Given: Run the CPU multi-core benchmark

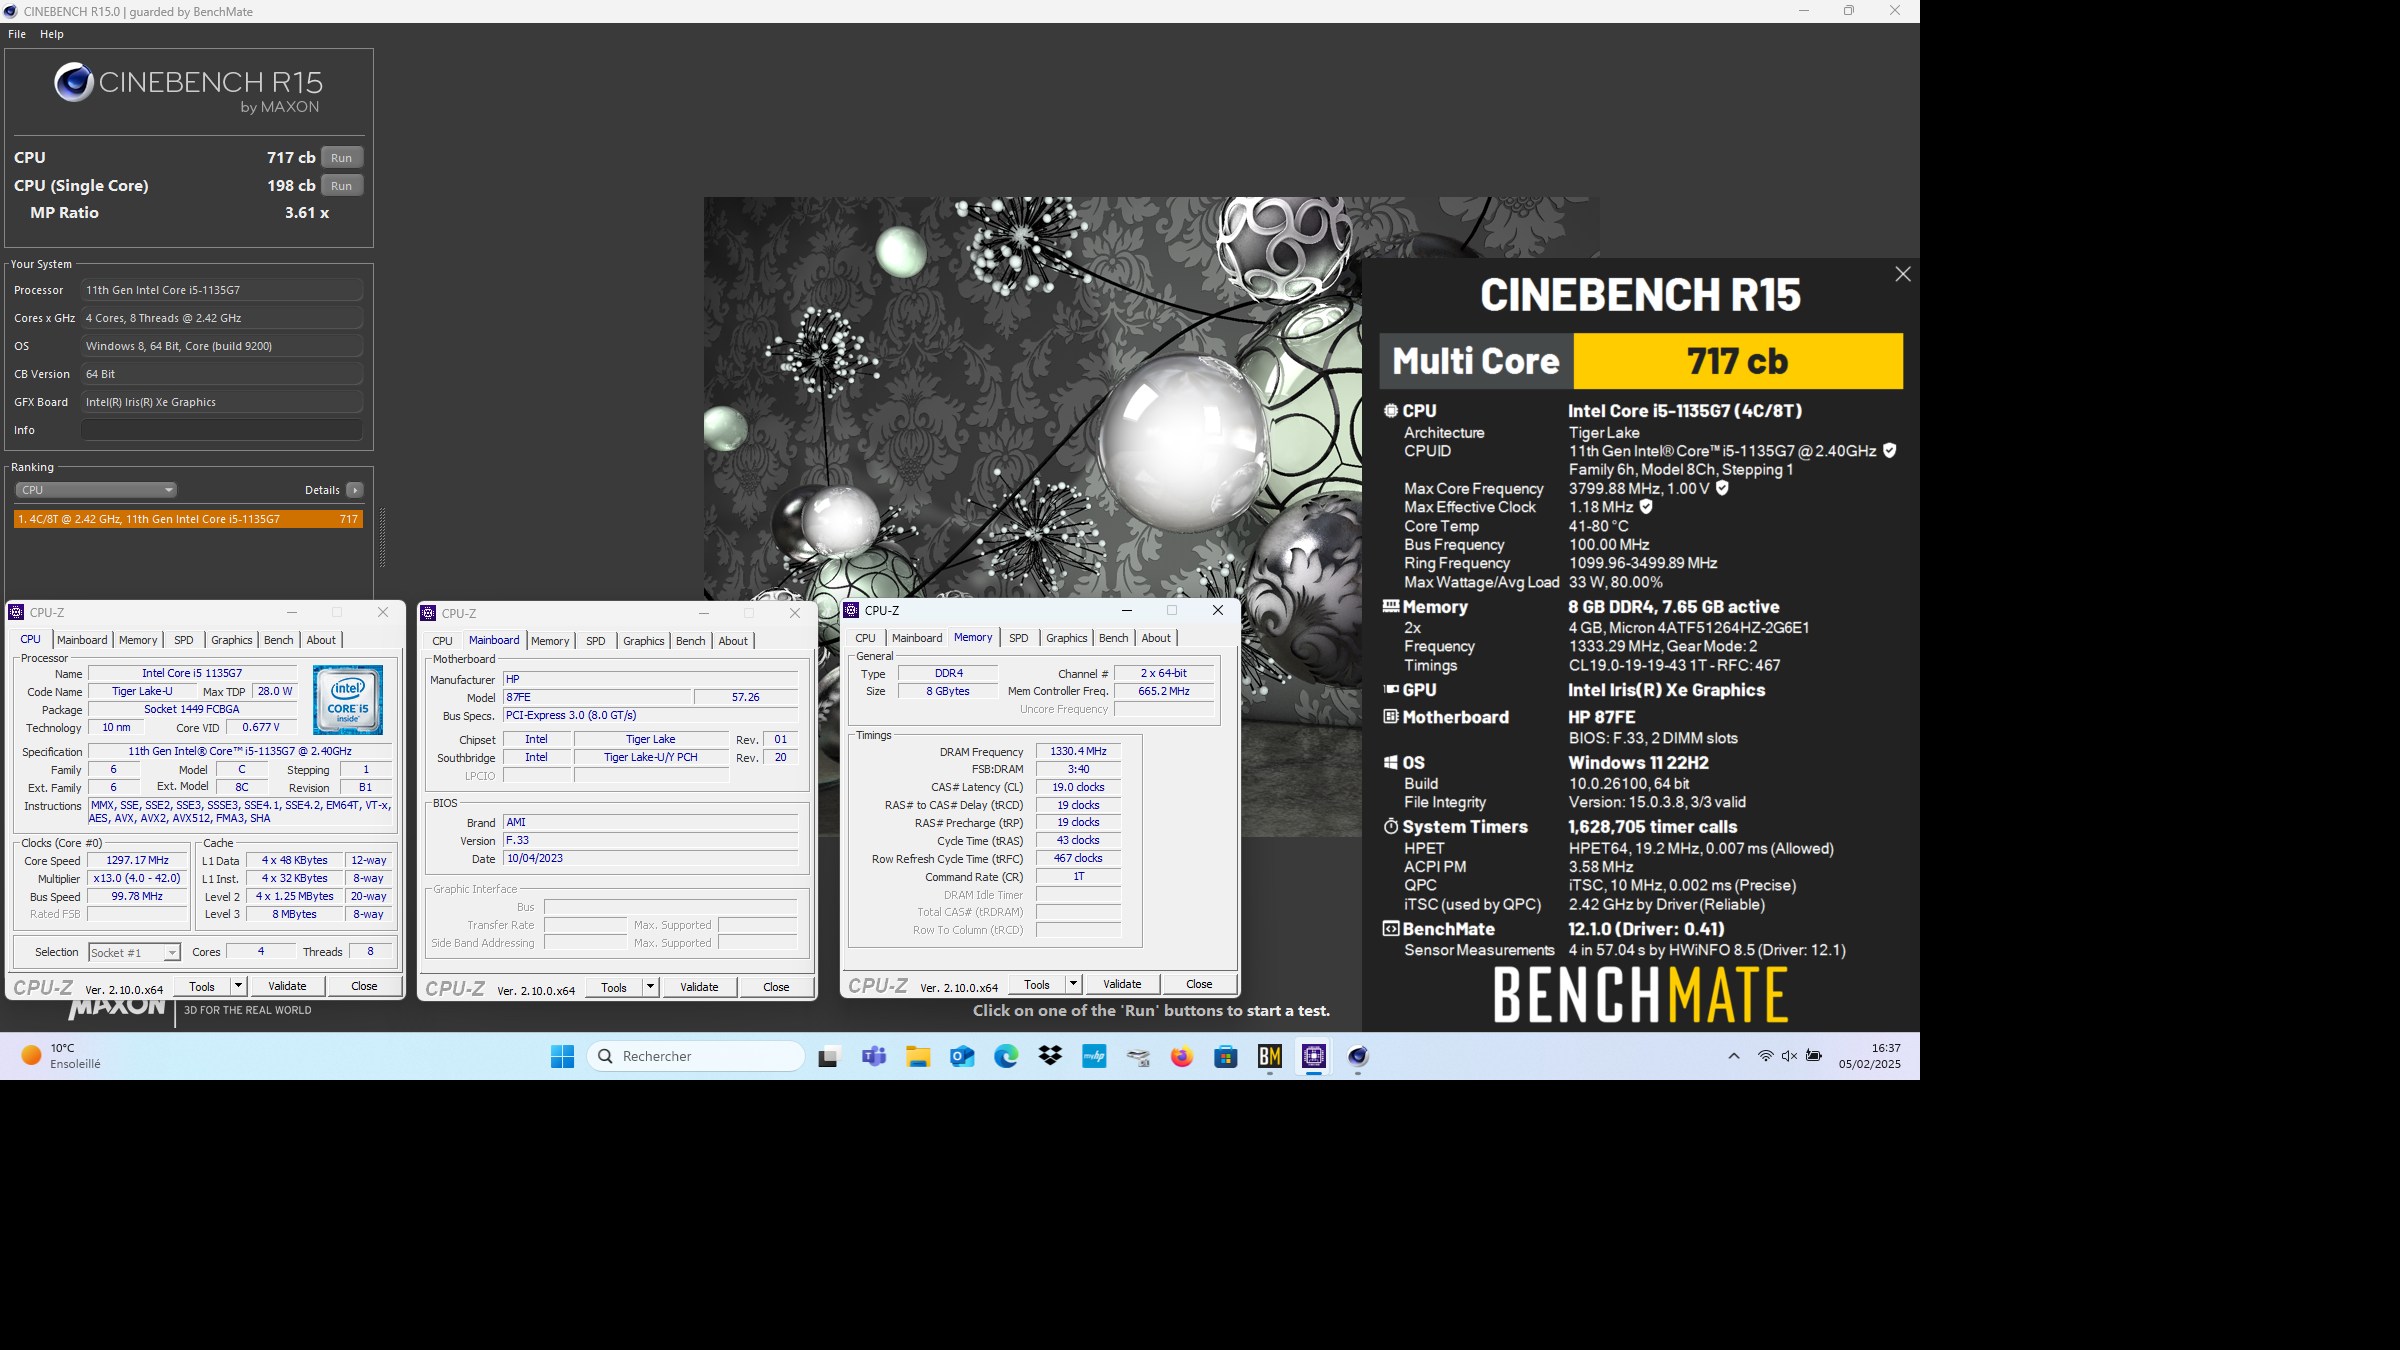Looking at the screenshot, I should click(x=341, y=157).
